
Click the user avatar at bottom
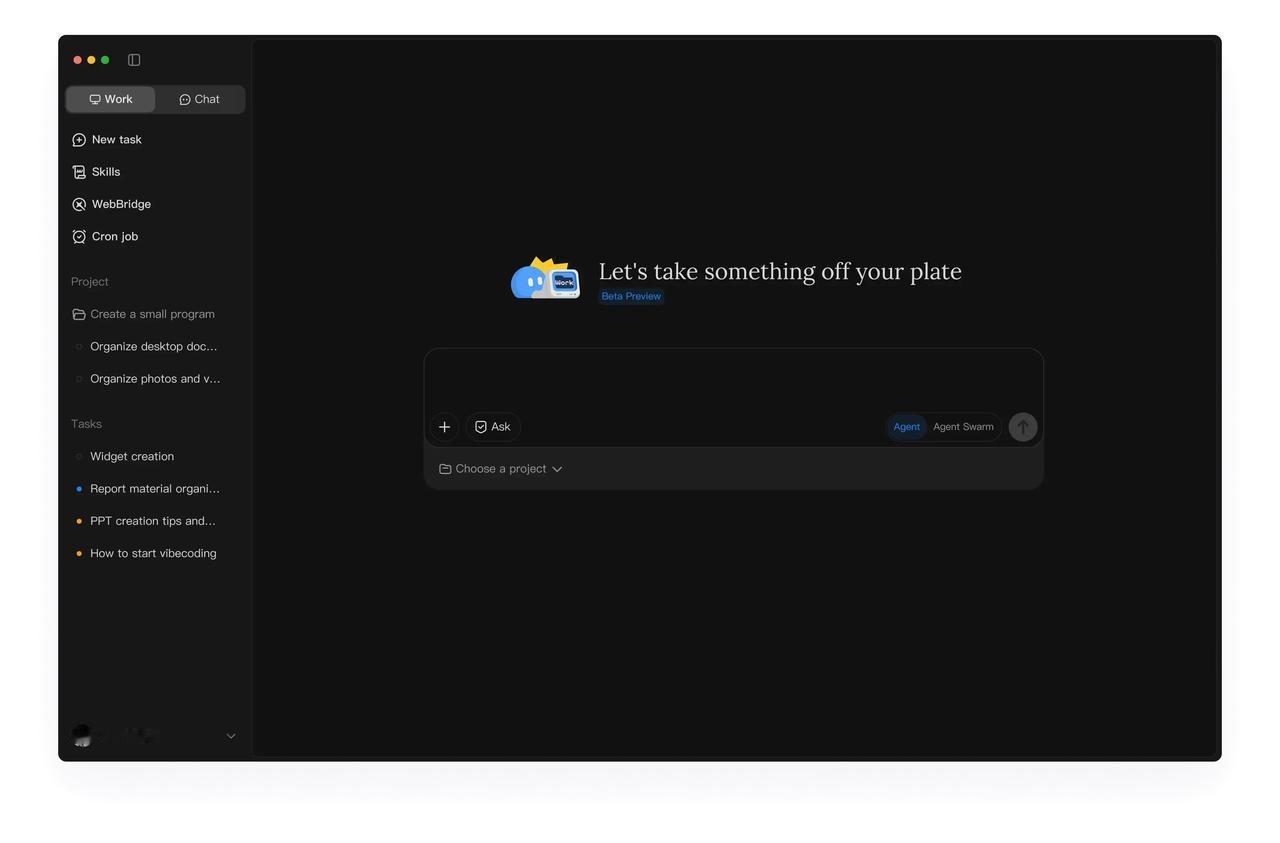pos(82,736)
